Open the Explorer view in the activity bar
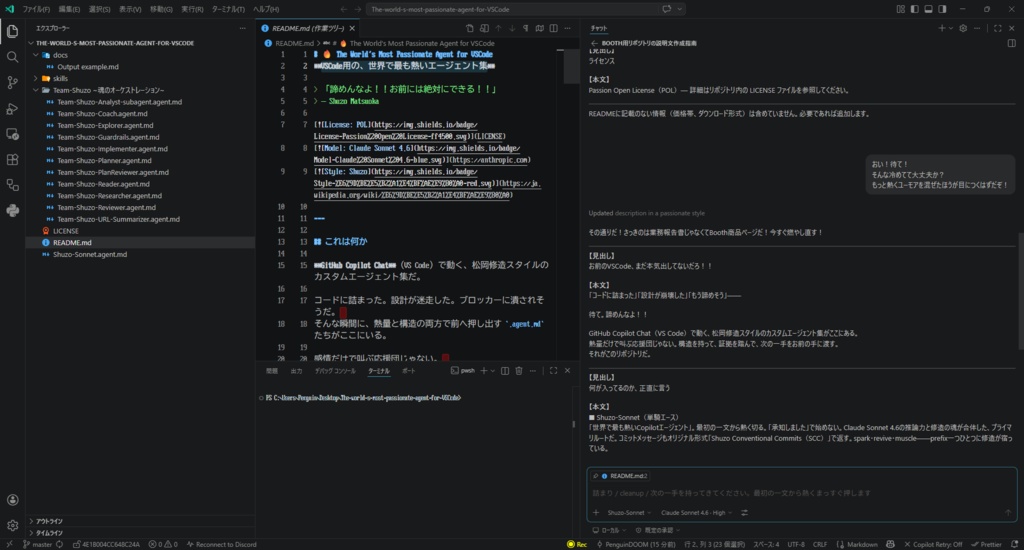The image size is (1024, 550). (12, 31)
